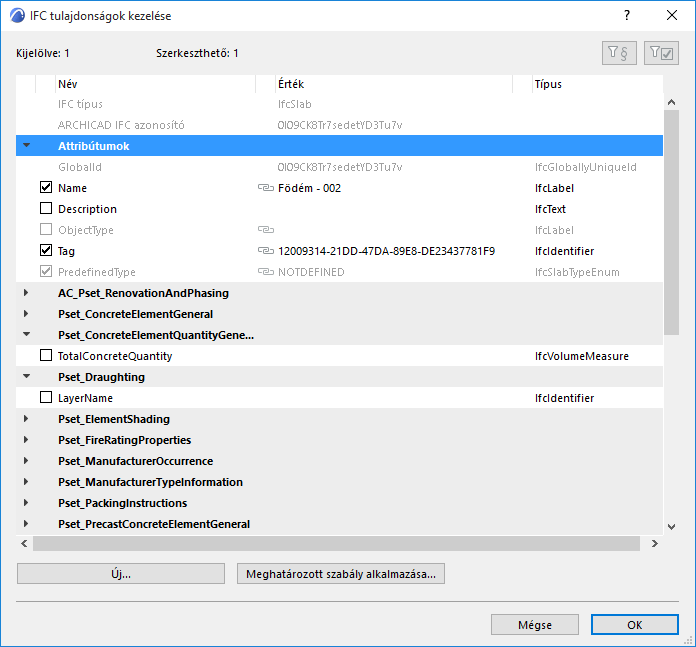
Task: Check the TotalConcreteQuantity checkbox
Action: tap(45, 356)
